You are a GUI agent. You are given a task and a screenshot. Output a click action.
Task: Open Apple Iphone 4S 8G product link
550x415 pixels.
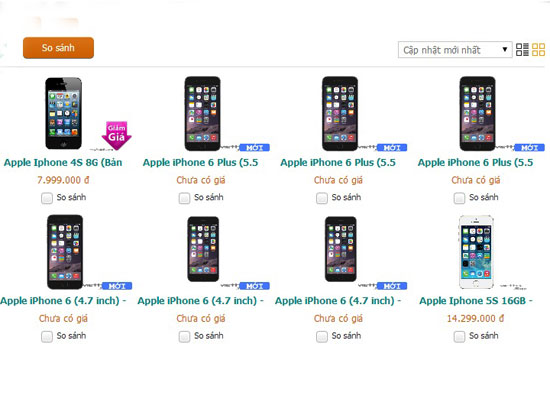[x=63, y=163]
